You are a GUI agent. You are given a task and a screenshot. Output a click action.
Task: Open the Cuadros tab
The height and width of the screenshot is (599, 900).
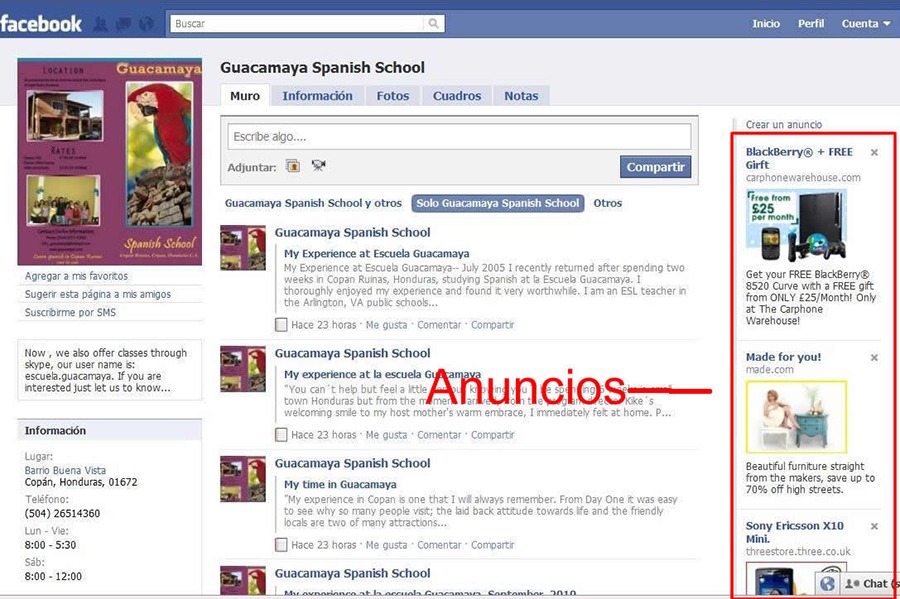(x=457, y=96)
